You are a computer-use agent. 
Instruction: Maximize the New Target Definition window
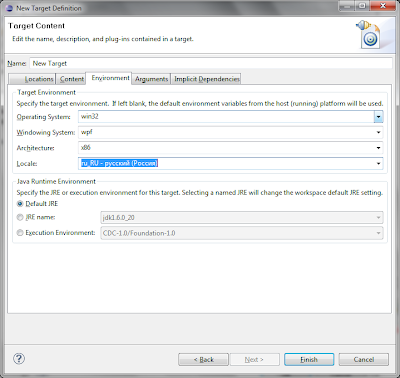click(362, 6)
